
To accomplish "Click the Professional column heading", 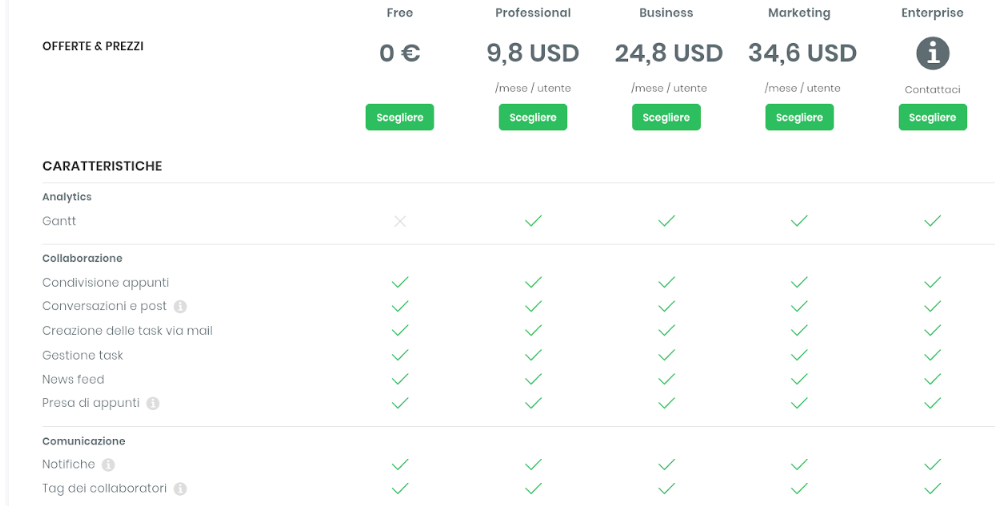I will (x=533, y=13).
